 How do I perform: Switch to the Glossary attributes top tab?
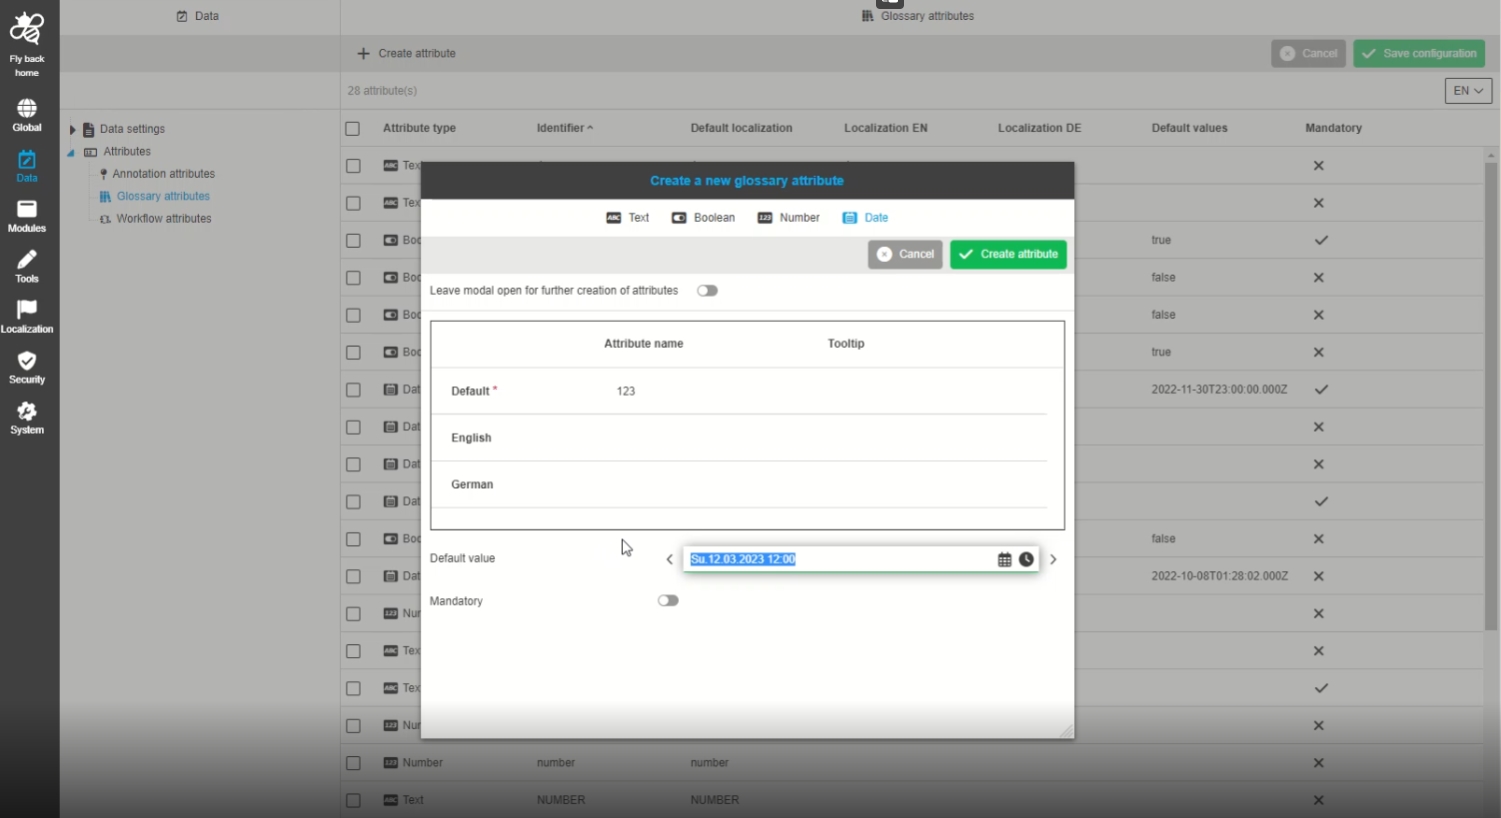(918, 16)
